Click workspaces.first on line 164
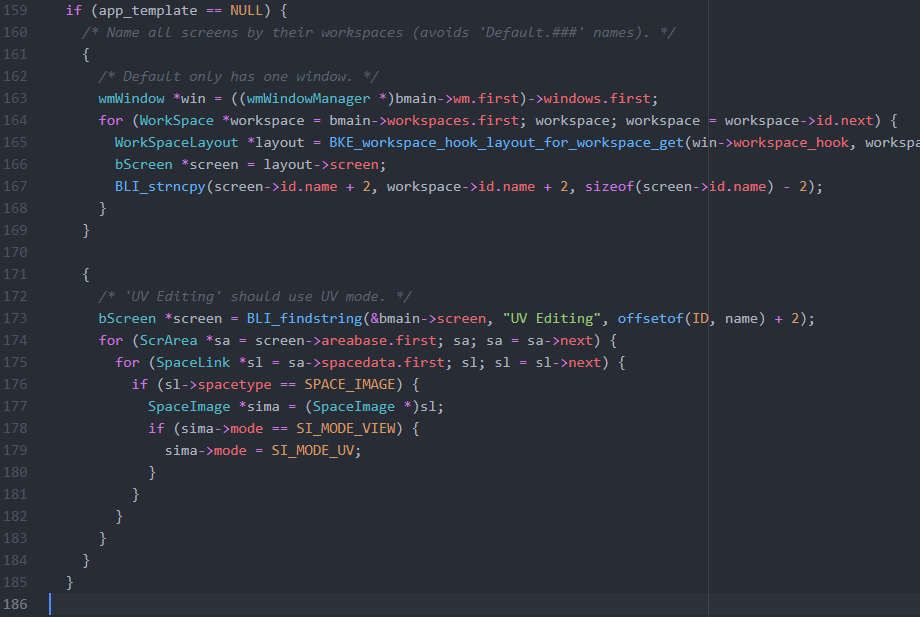Screen dimensions: 920x617 click(x=453, y=121)
